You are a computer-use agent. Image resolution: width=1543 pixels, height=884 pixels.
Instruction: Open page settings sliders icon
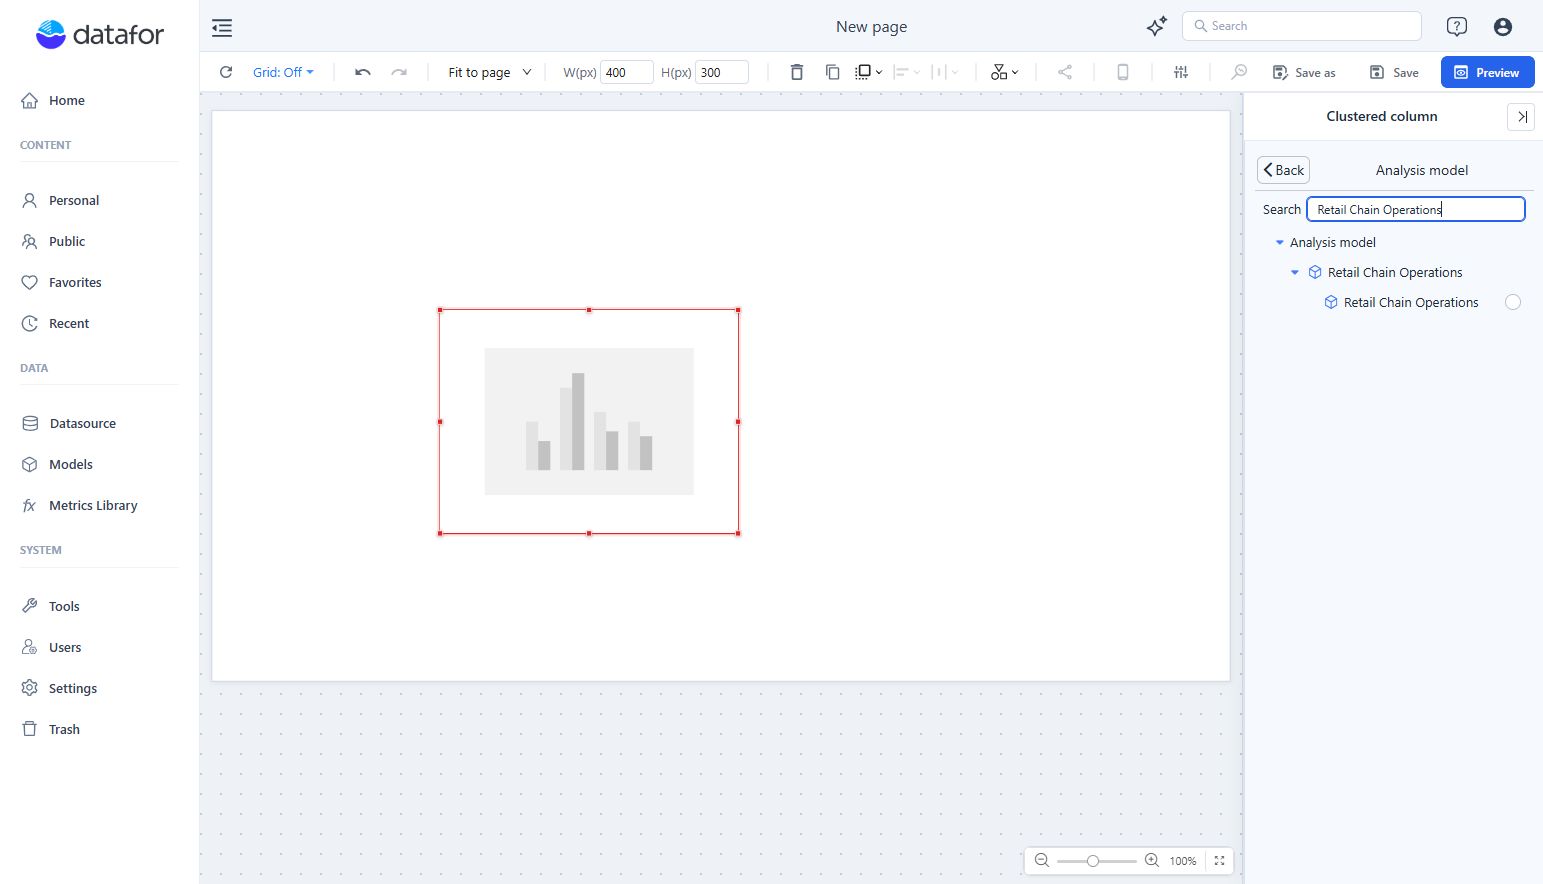1181,72
